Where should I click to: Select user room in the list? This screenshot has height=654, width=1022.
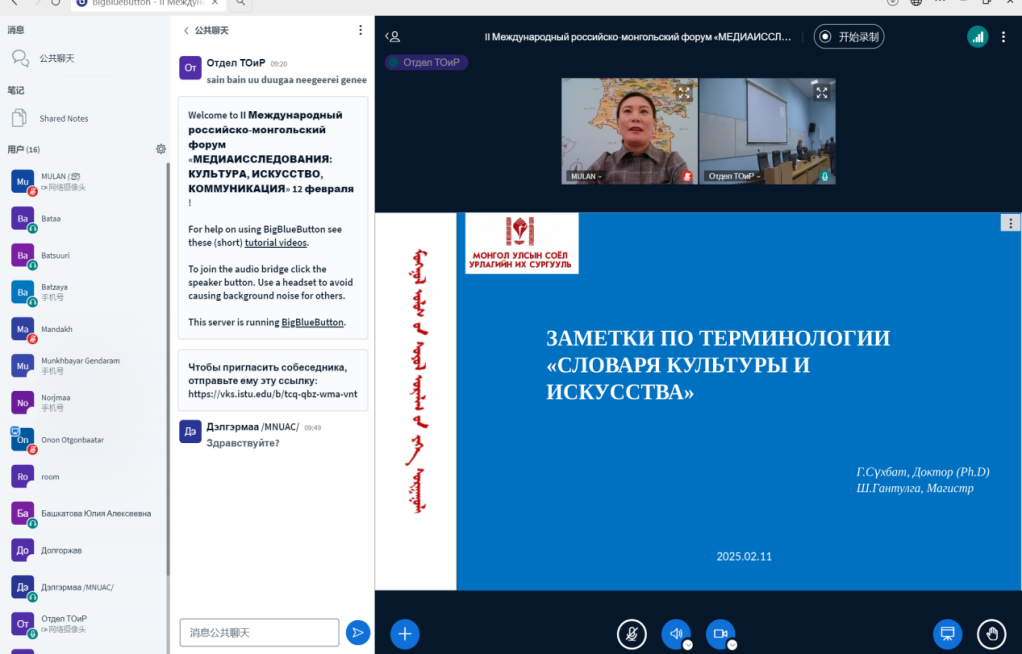85,477
